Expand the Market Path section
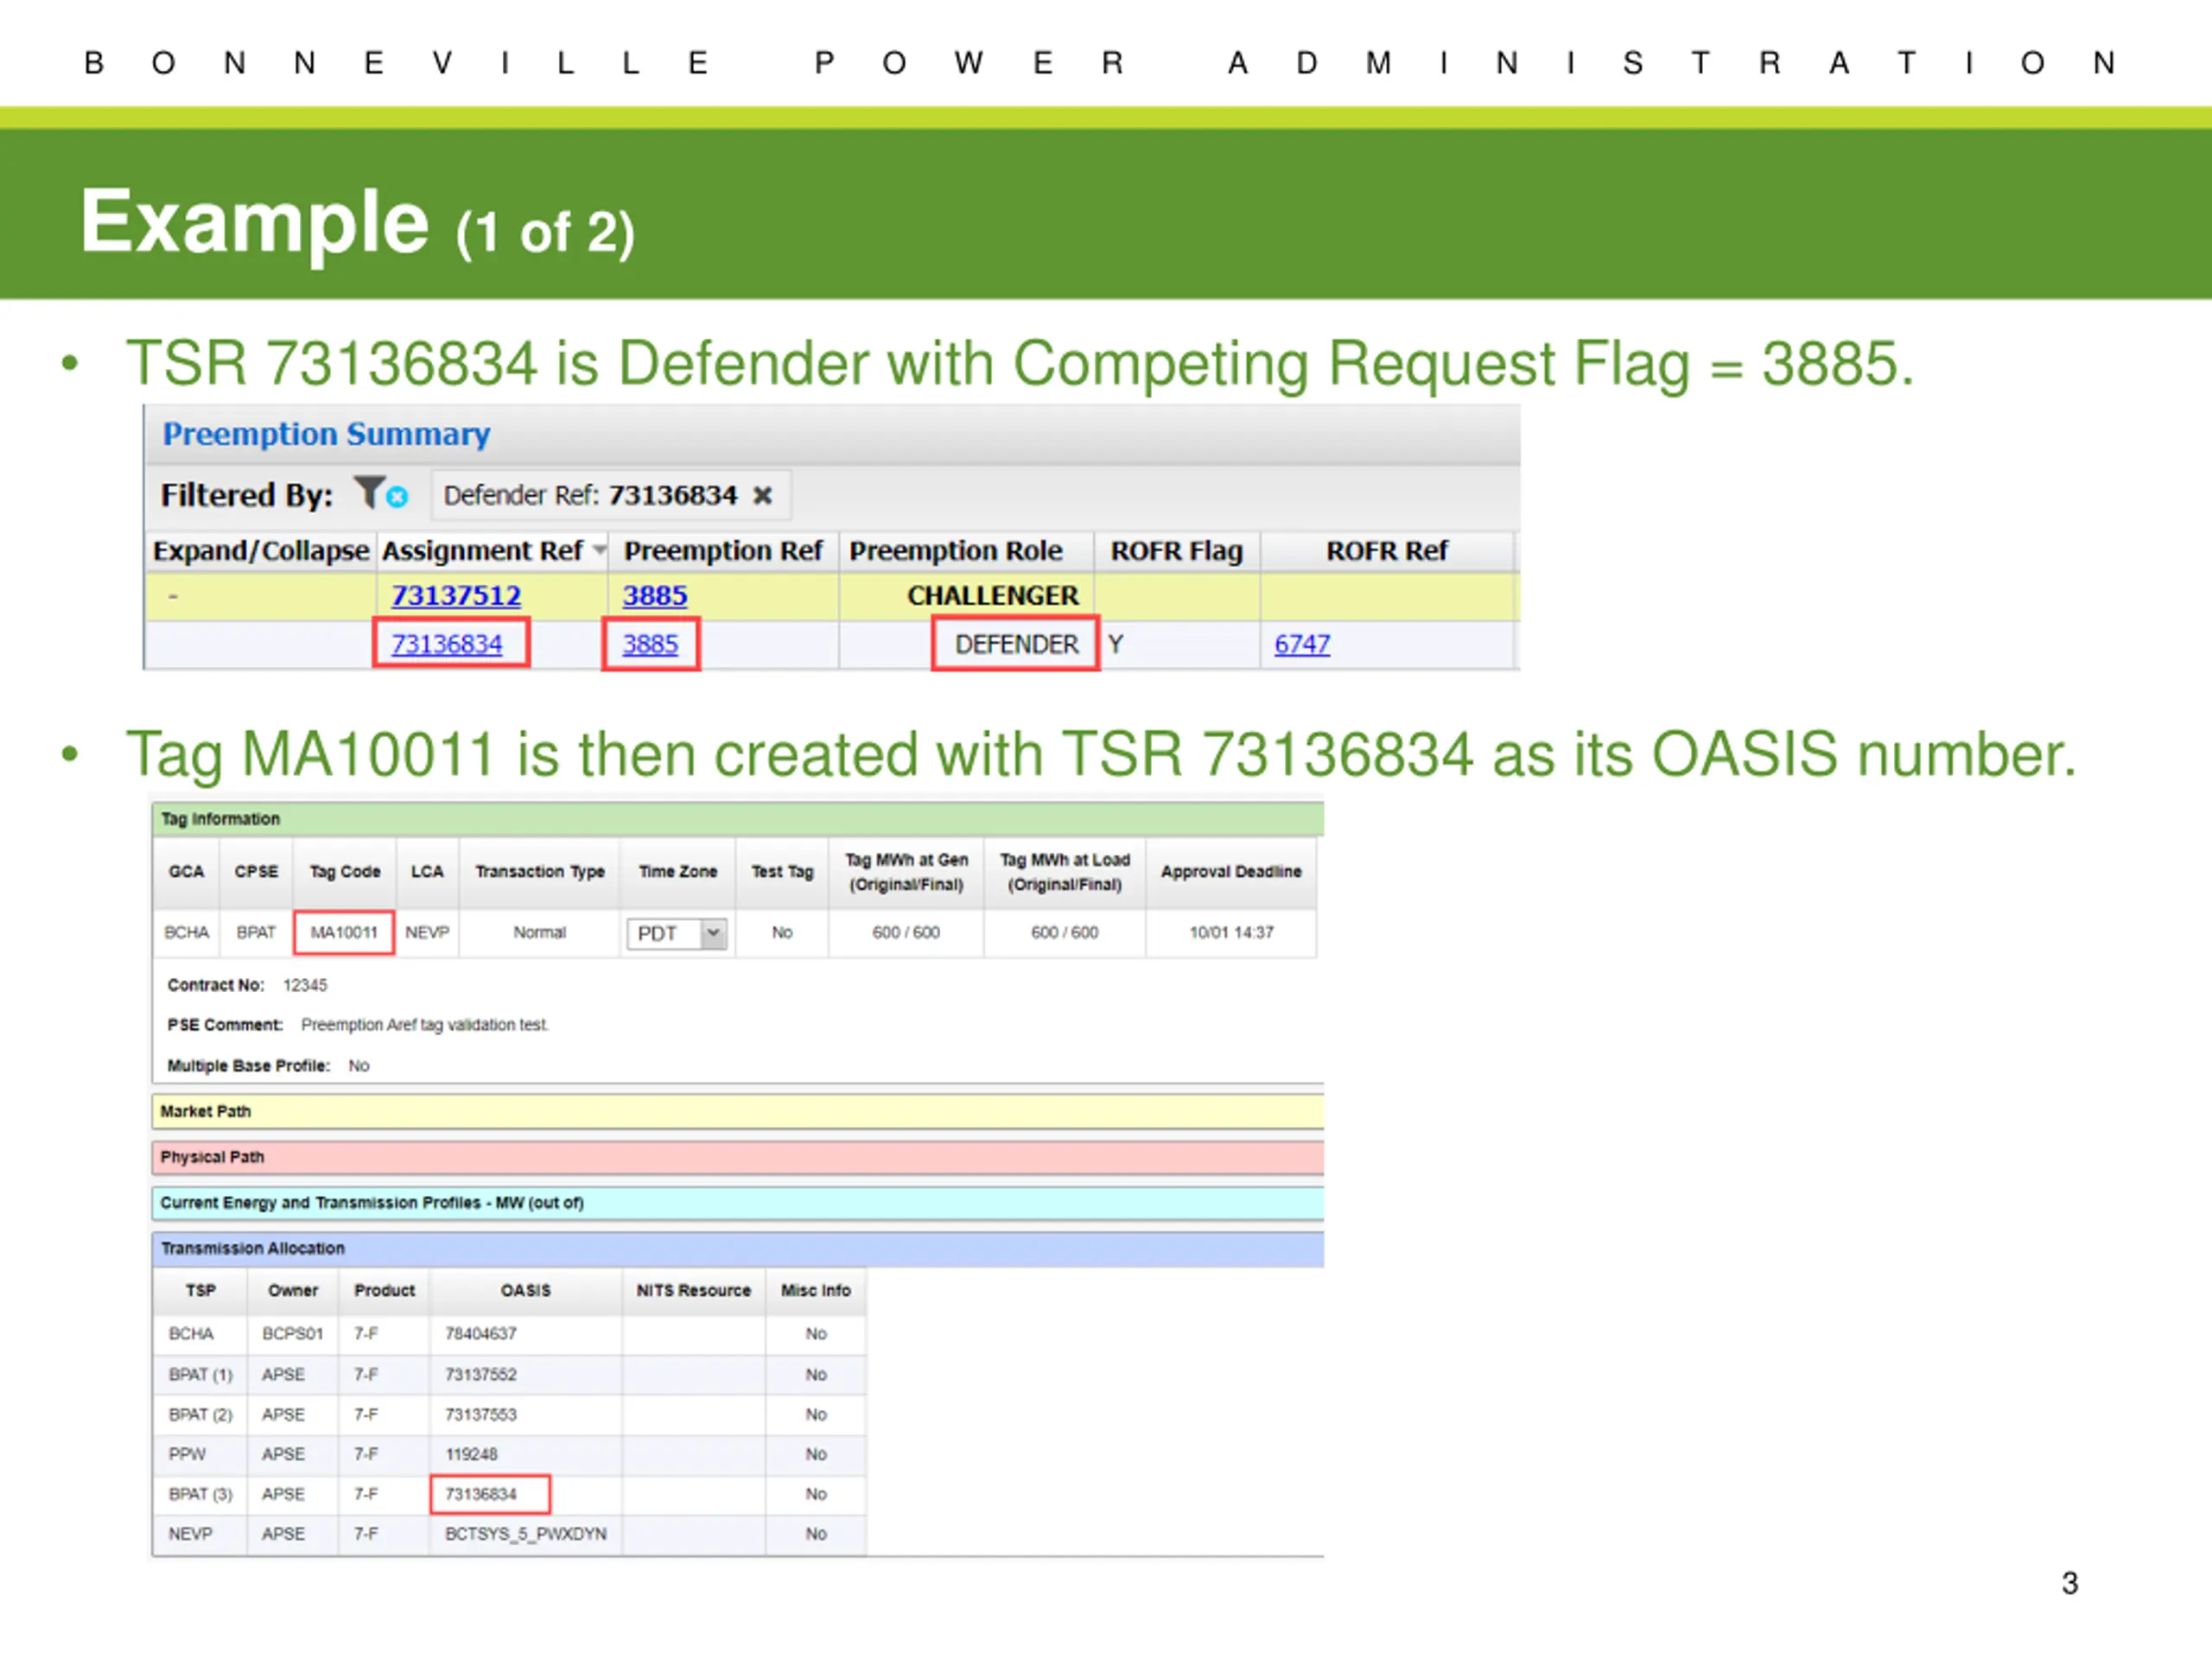Image resolution: width=2212 pixels, height=1659 pixels. pos(738,1112)
